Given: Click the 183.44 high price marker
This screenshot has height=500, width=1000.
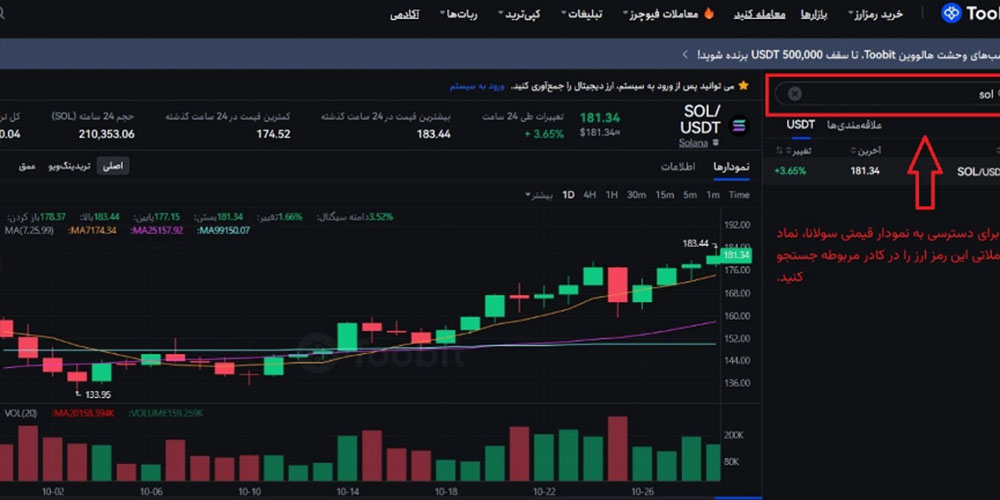Looking at the screenshot, I should 695,243.
